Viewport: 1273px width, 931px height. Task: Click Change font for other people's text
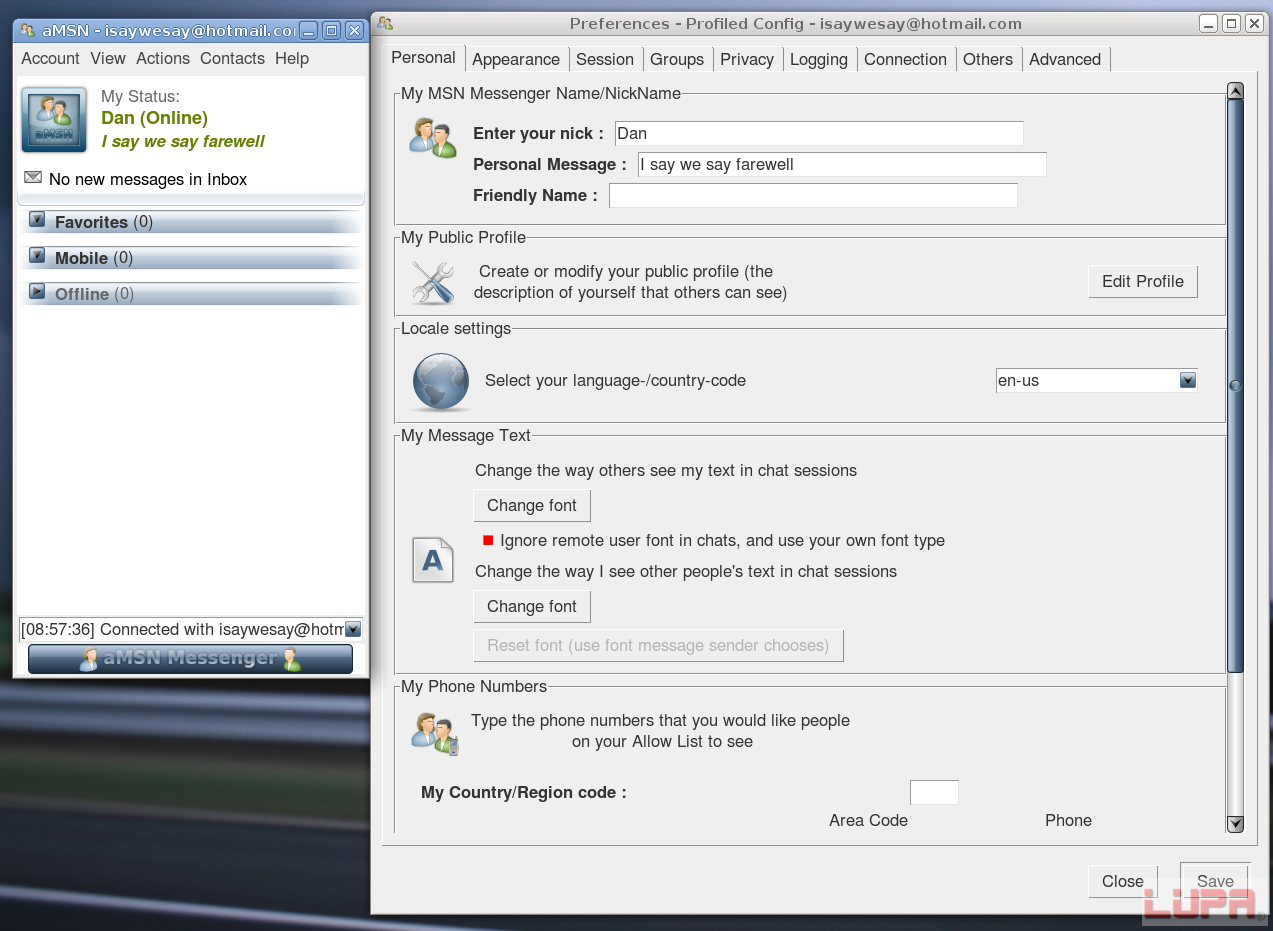pos(532,606)
